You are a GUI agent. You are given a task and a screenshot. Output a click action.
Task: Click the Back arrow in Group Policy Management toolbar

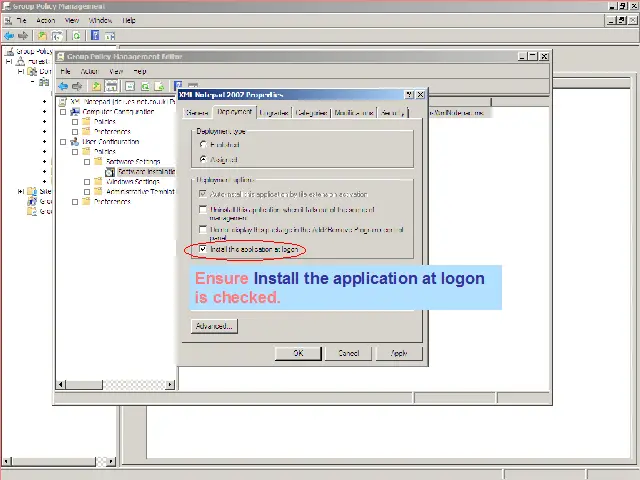point(9,35)
